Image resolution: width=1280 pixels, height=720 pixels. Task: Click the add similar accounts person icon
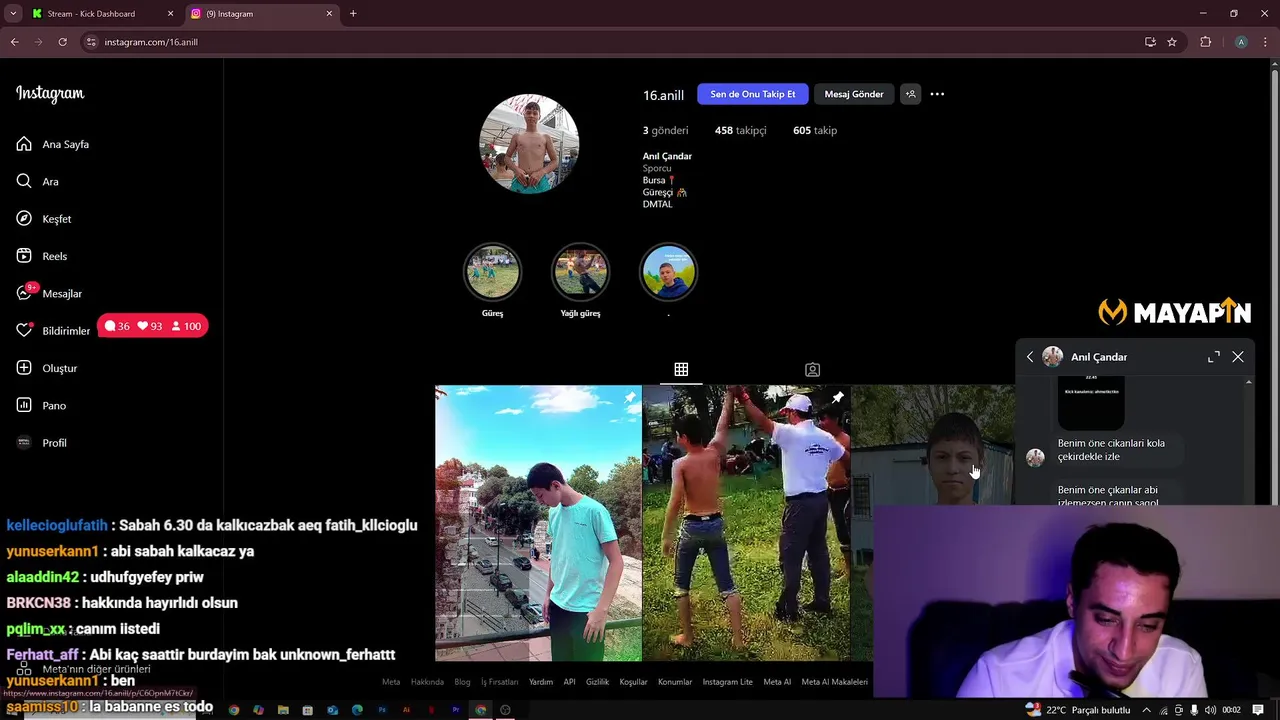point(910,94)
